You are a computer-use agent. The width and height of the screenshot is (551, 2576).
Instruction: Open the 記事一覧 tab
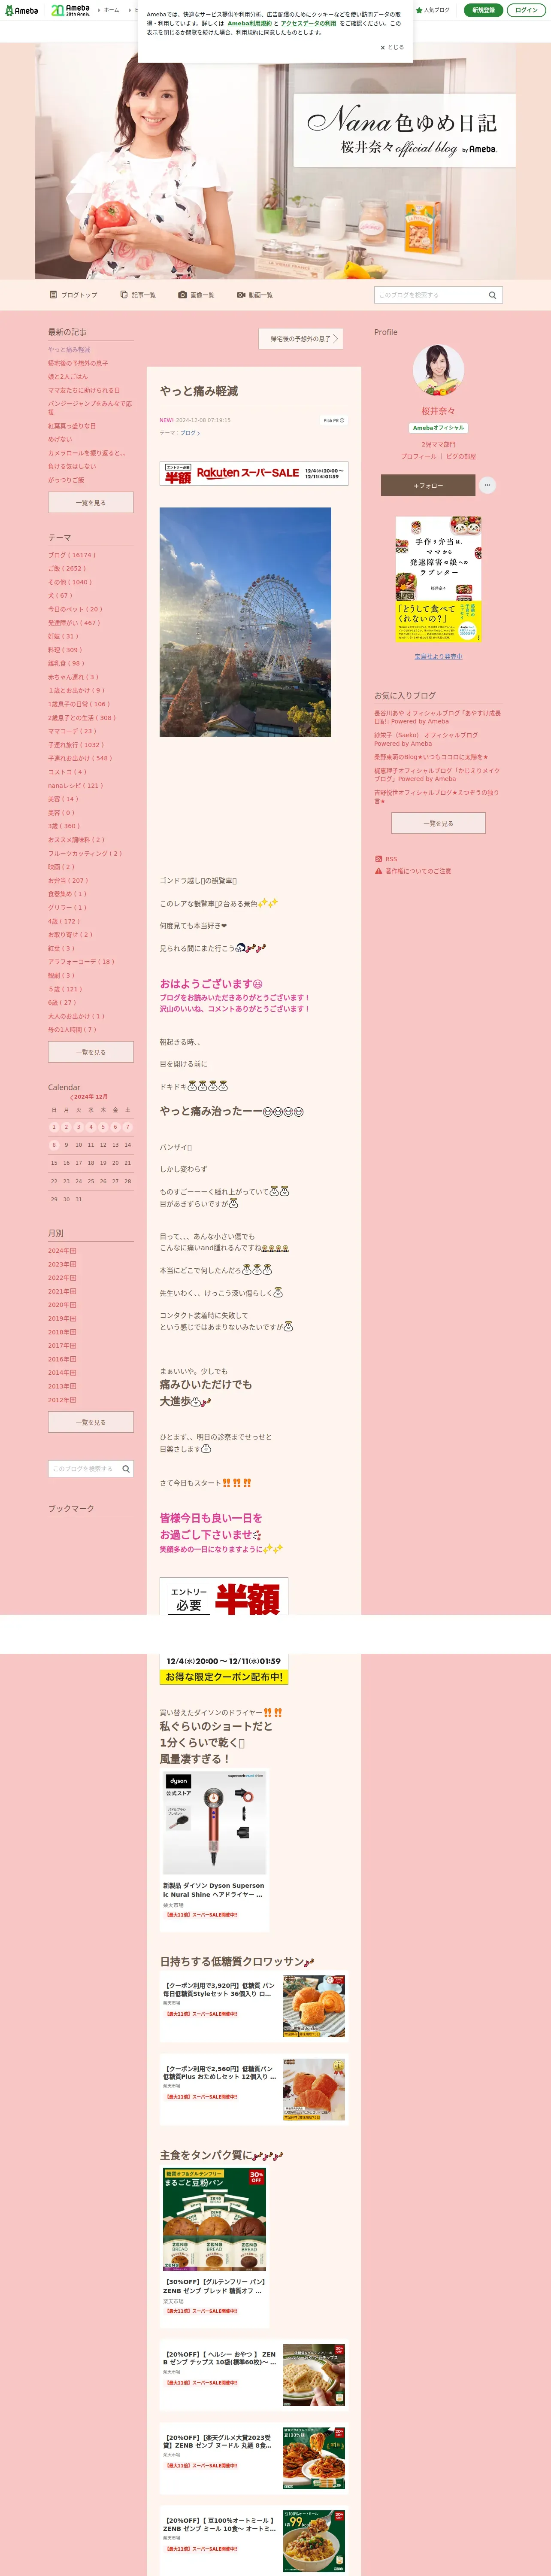click(x=138, y=295)
